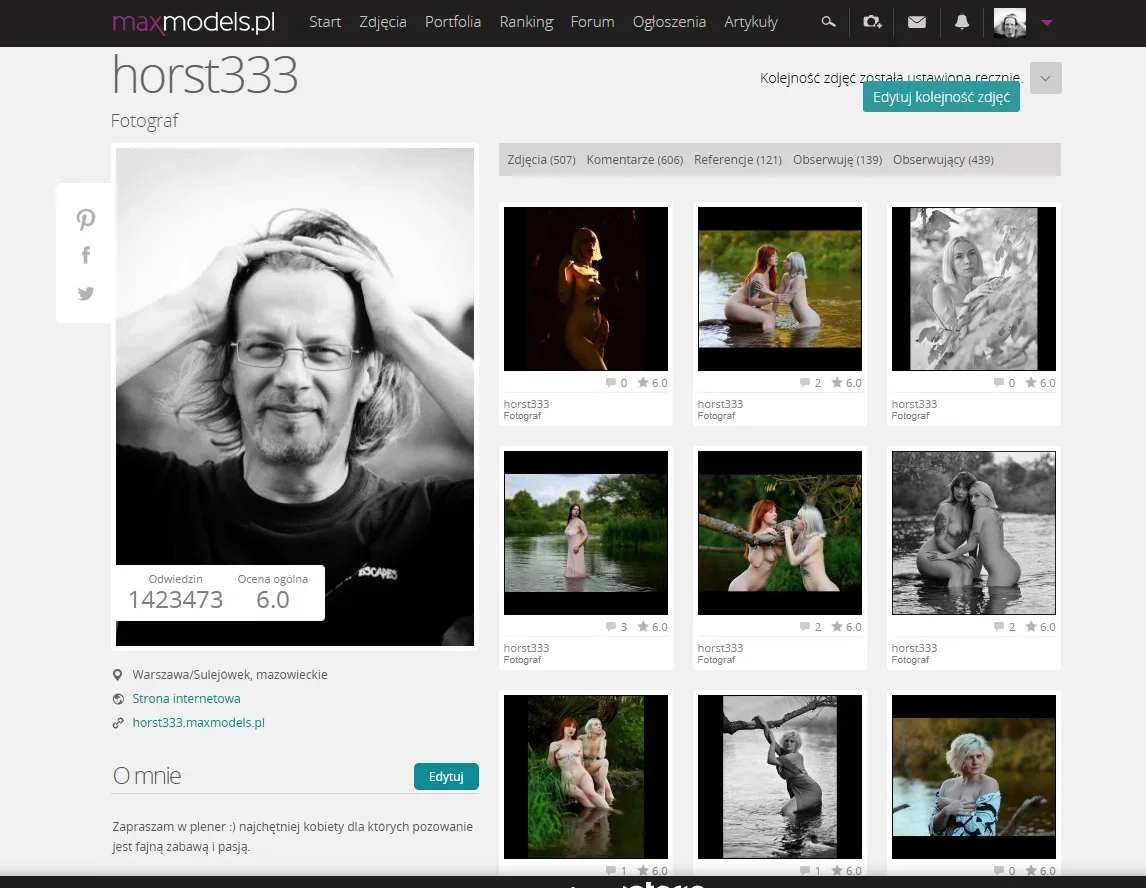Viewport: 1146px width, 888px height.
Task: Click the add photo camera icon
Action: 872,22
